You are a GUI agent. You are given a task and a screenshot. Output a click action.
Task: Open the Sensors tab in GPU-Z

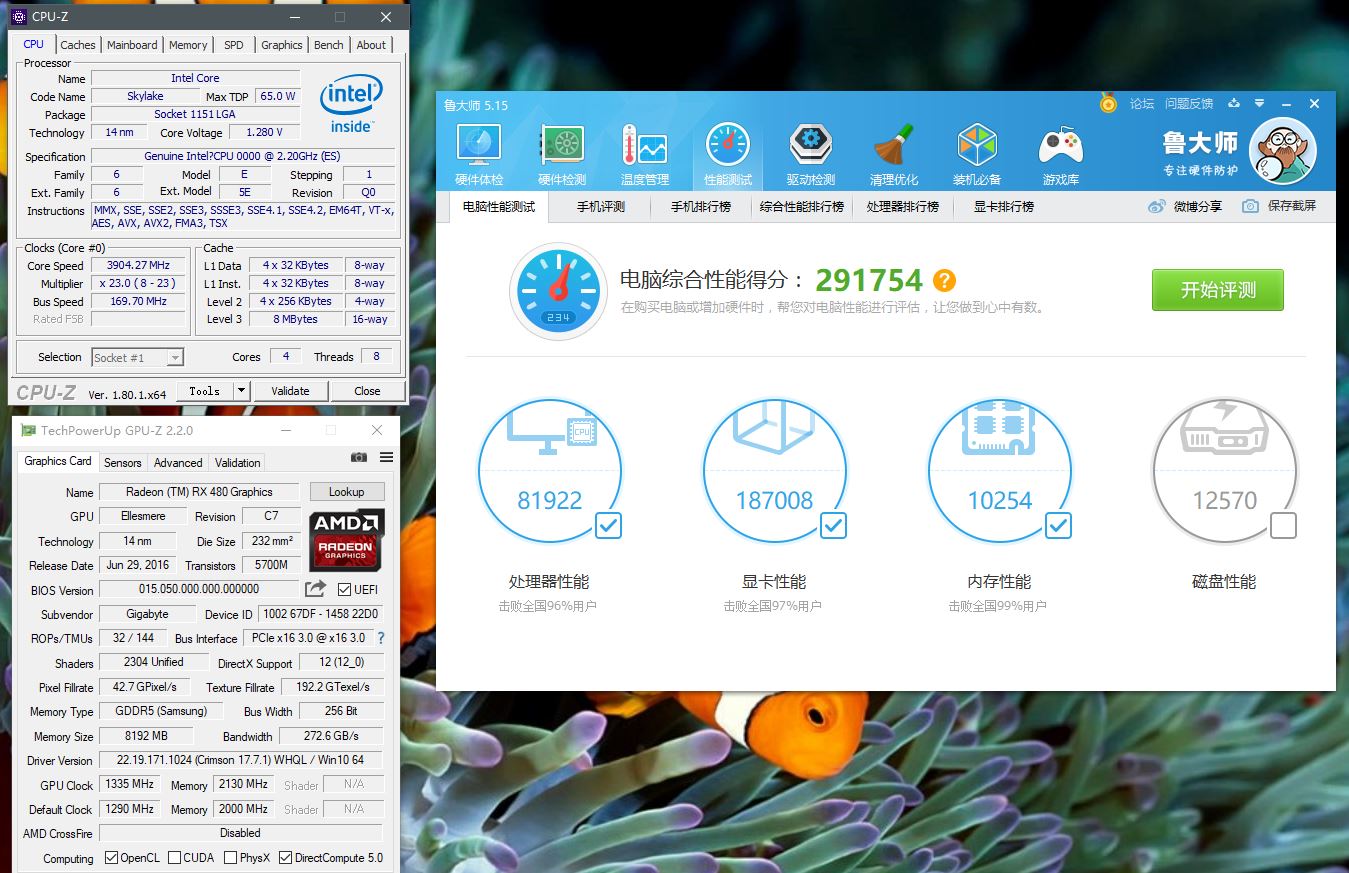pyautogui.click(x=123, y=462)
